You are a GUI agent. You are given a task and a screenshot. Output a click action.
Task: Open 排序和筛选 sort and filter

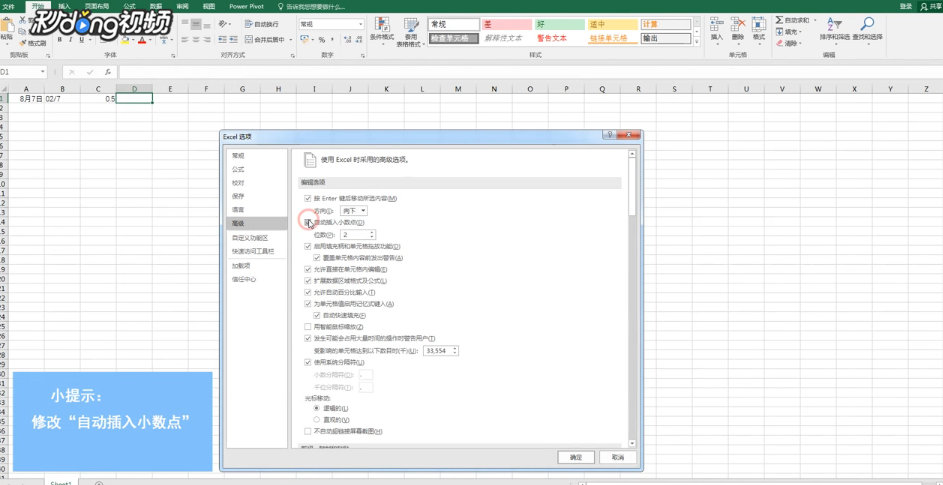click(834, 29)
